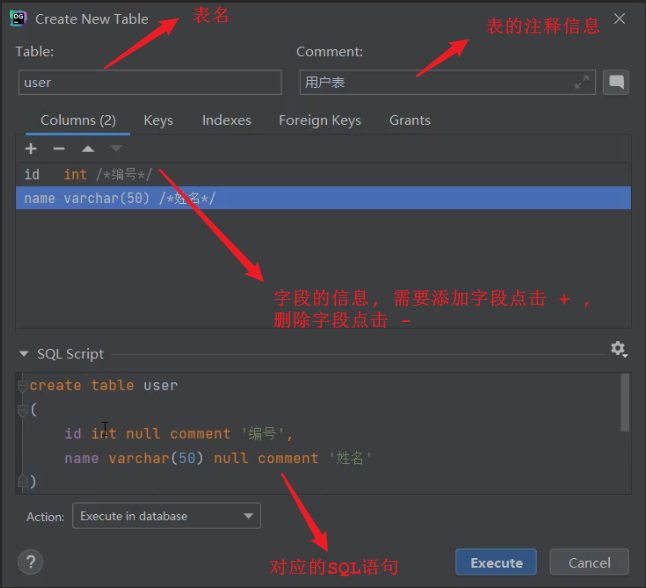
Task: Select the name varchar(50) column row
Action: coord(323,198)
